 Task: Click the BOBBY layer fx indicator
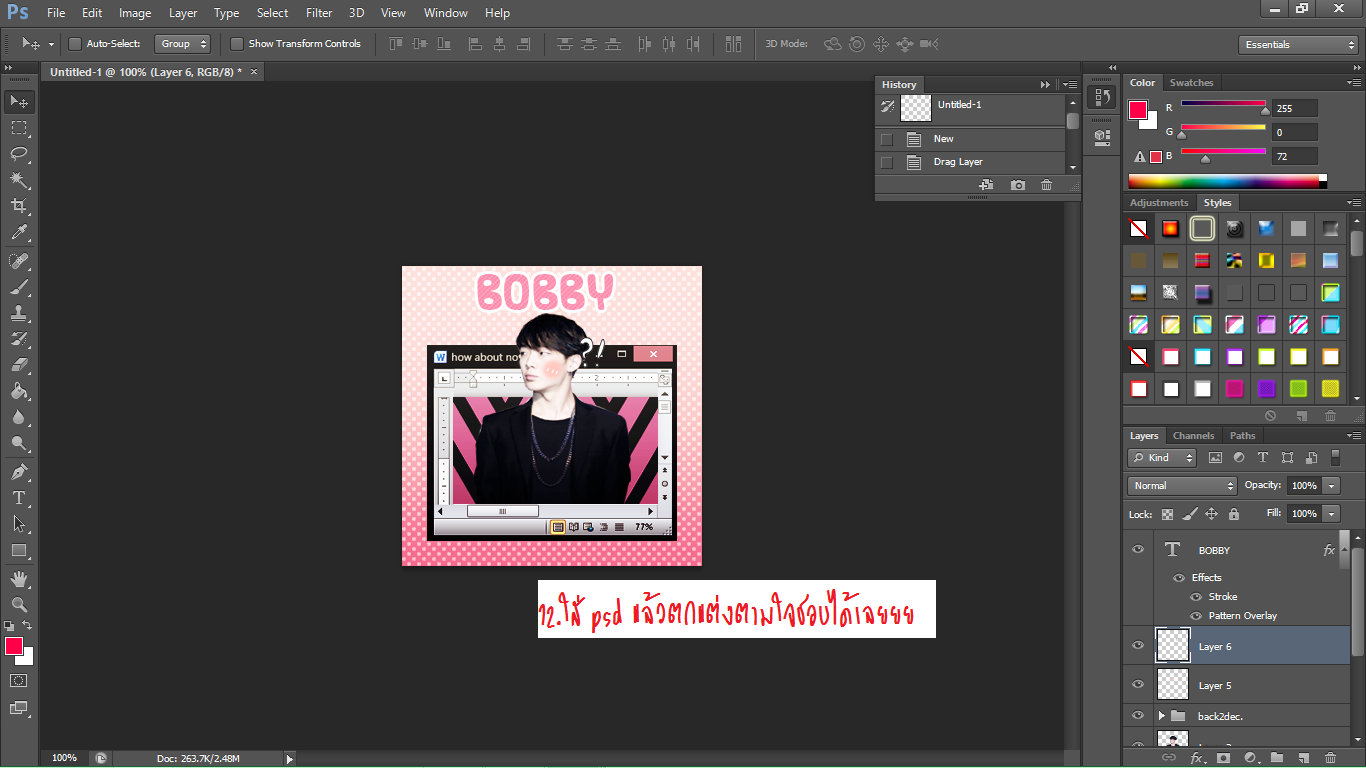[x=1329, y=550]
